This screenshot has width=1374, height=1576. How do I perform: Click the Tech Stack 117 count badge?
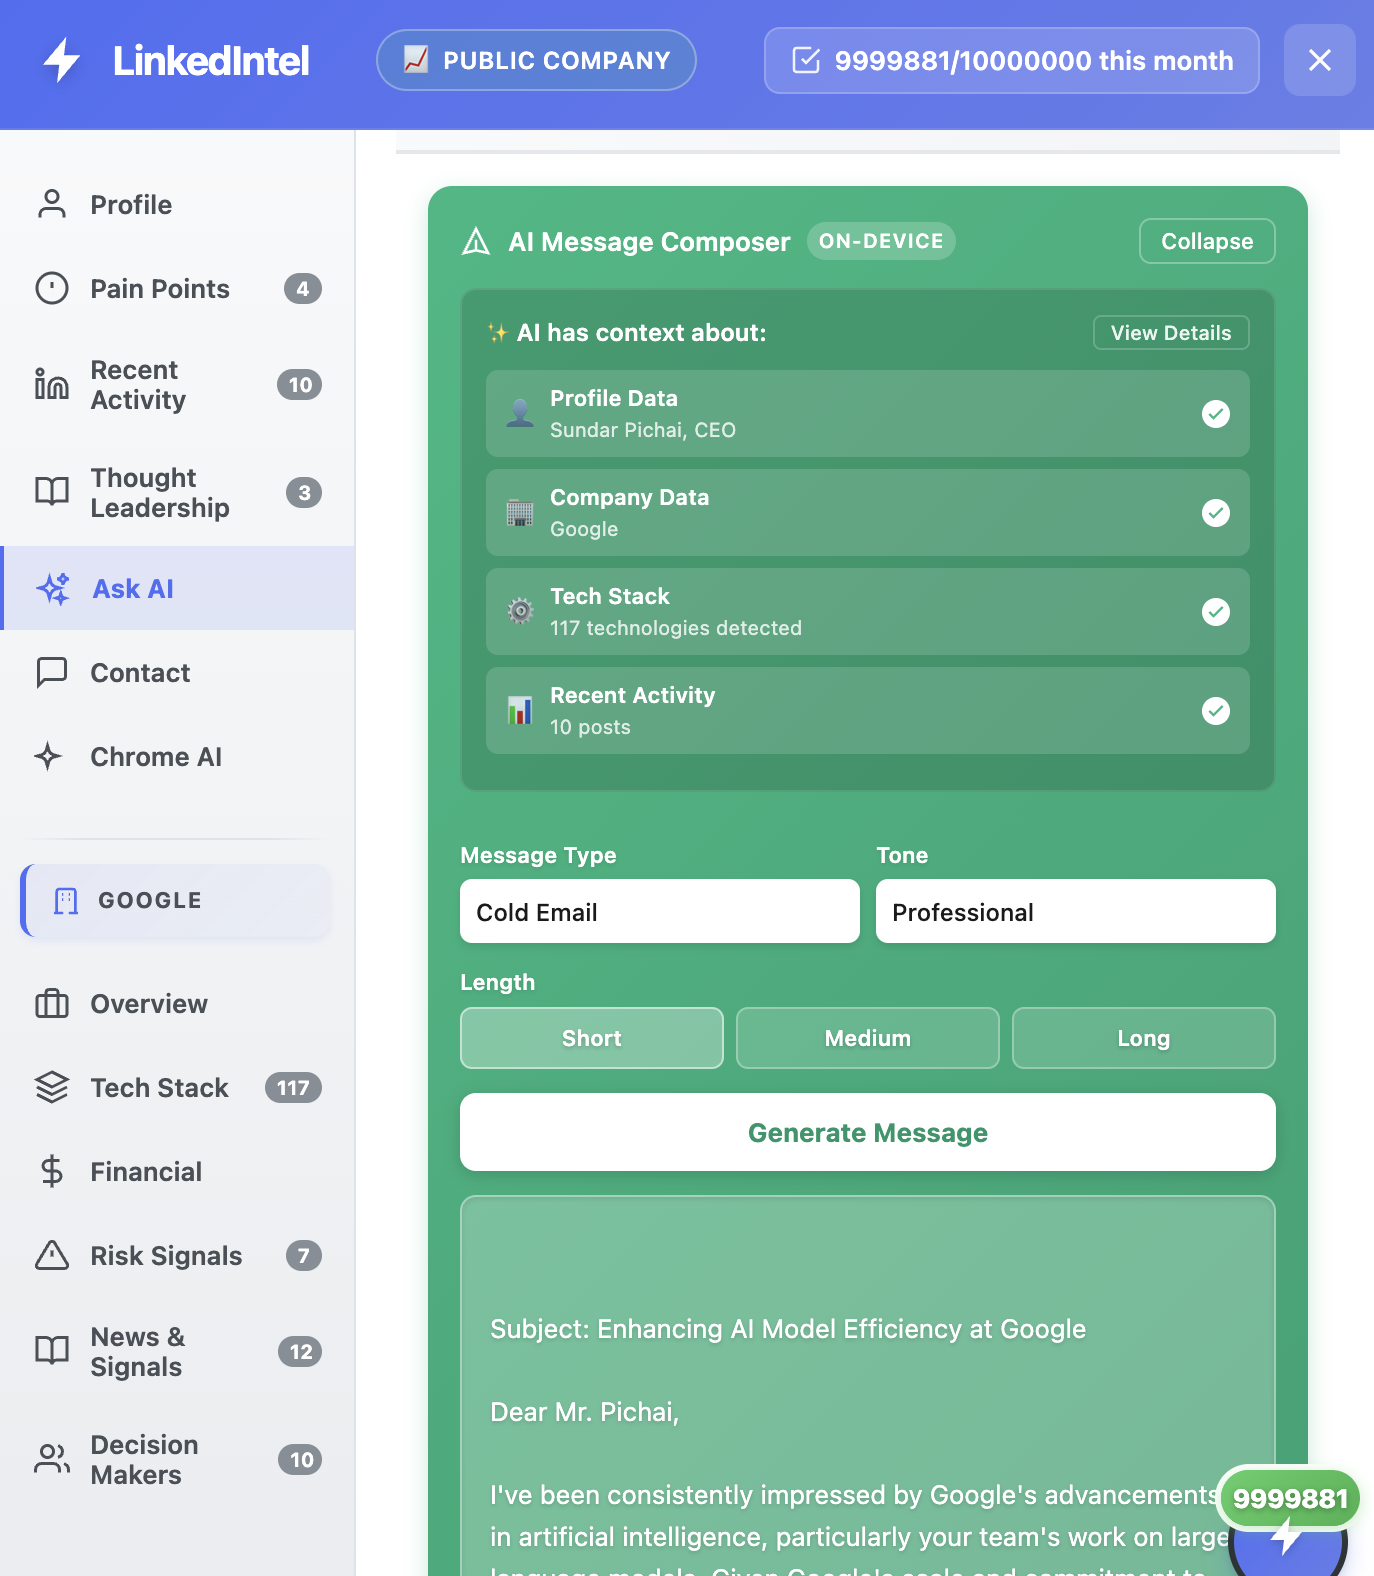pos(293,1087)
